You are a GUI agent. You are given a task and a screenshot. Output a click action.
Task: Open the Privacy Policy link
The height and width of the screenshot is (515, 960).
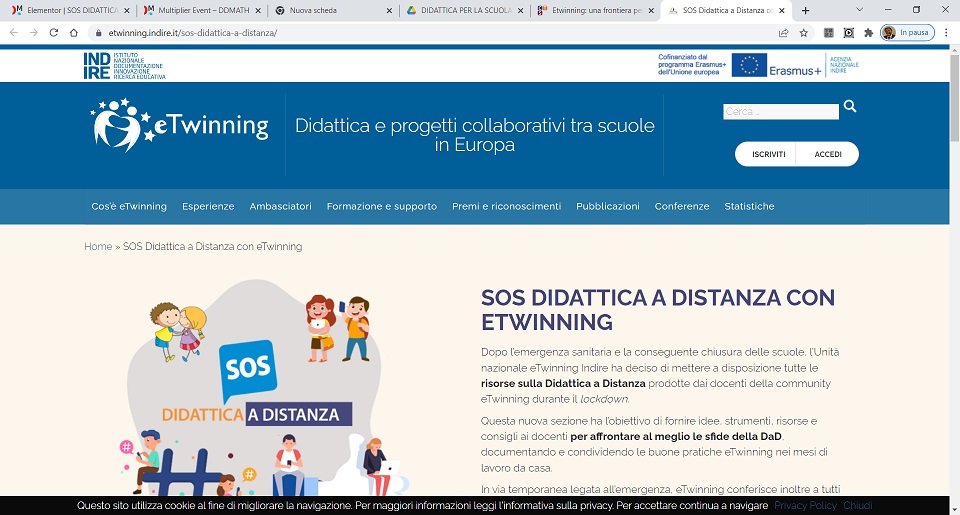[x=805, y=506]
